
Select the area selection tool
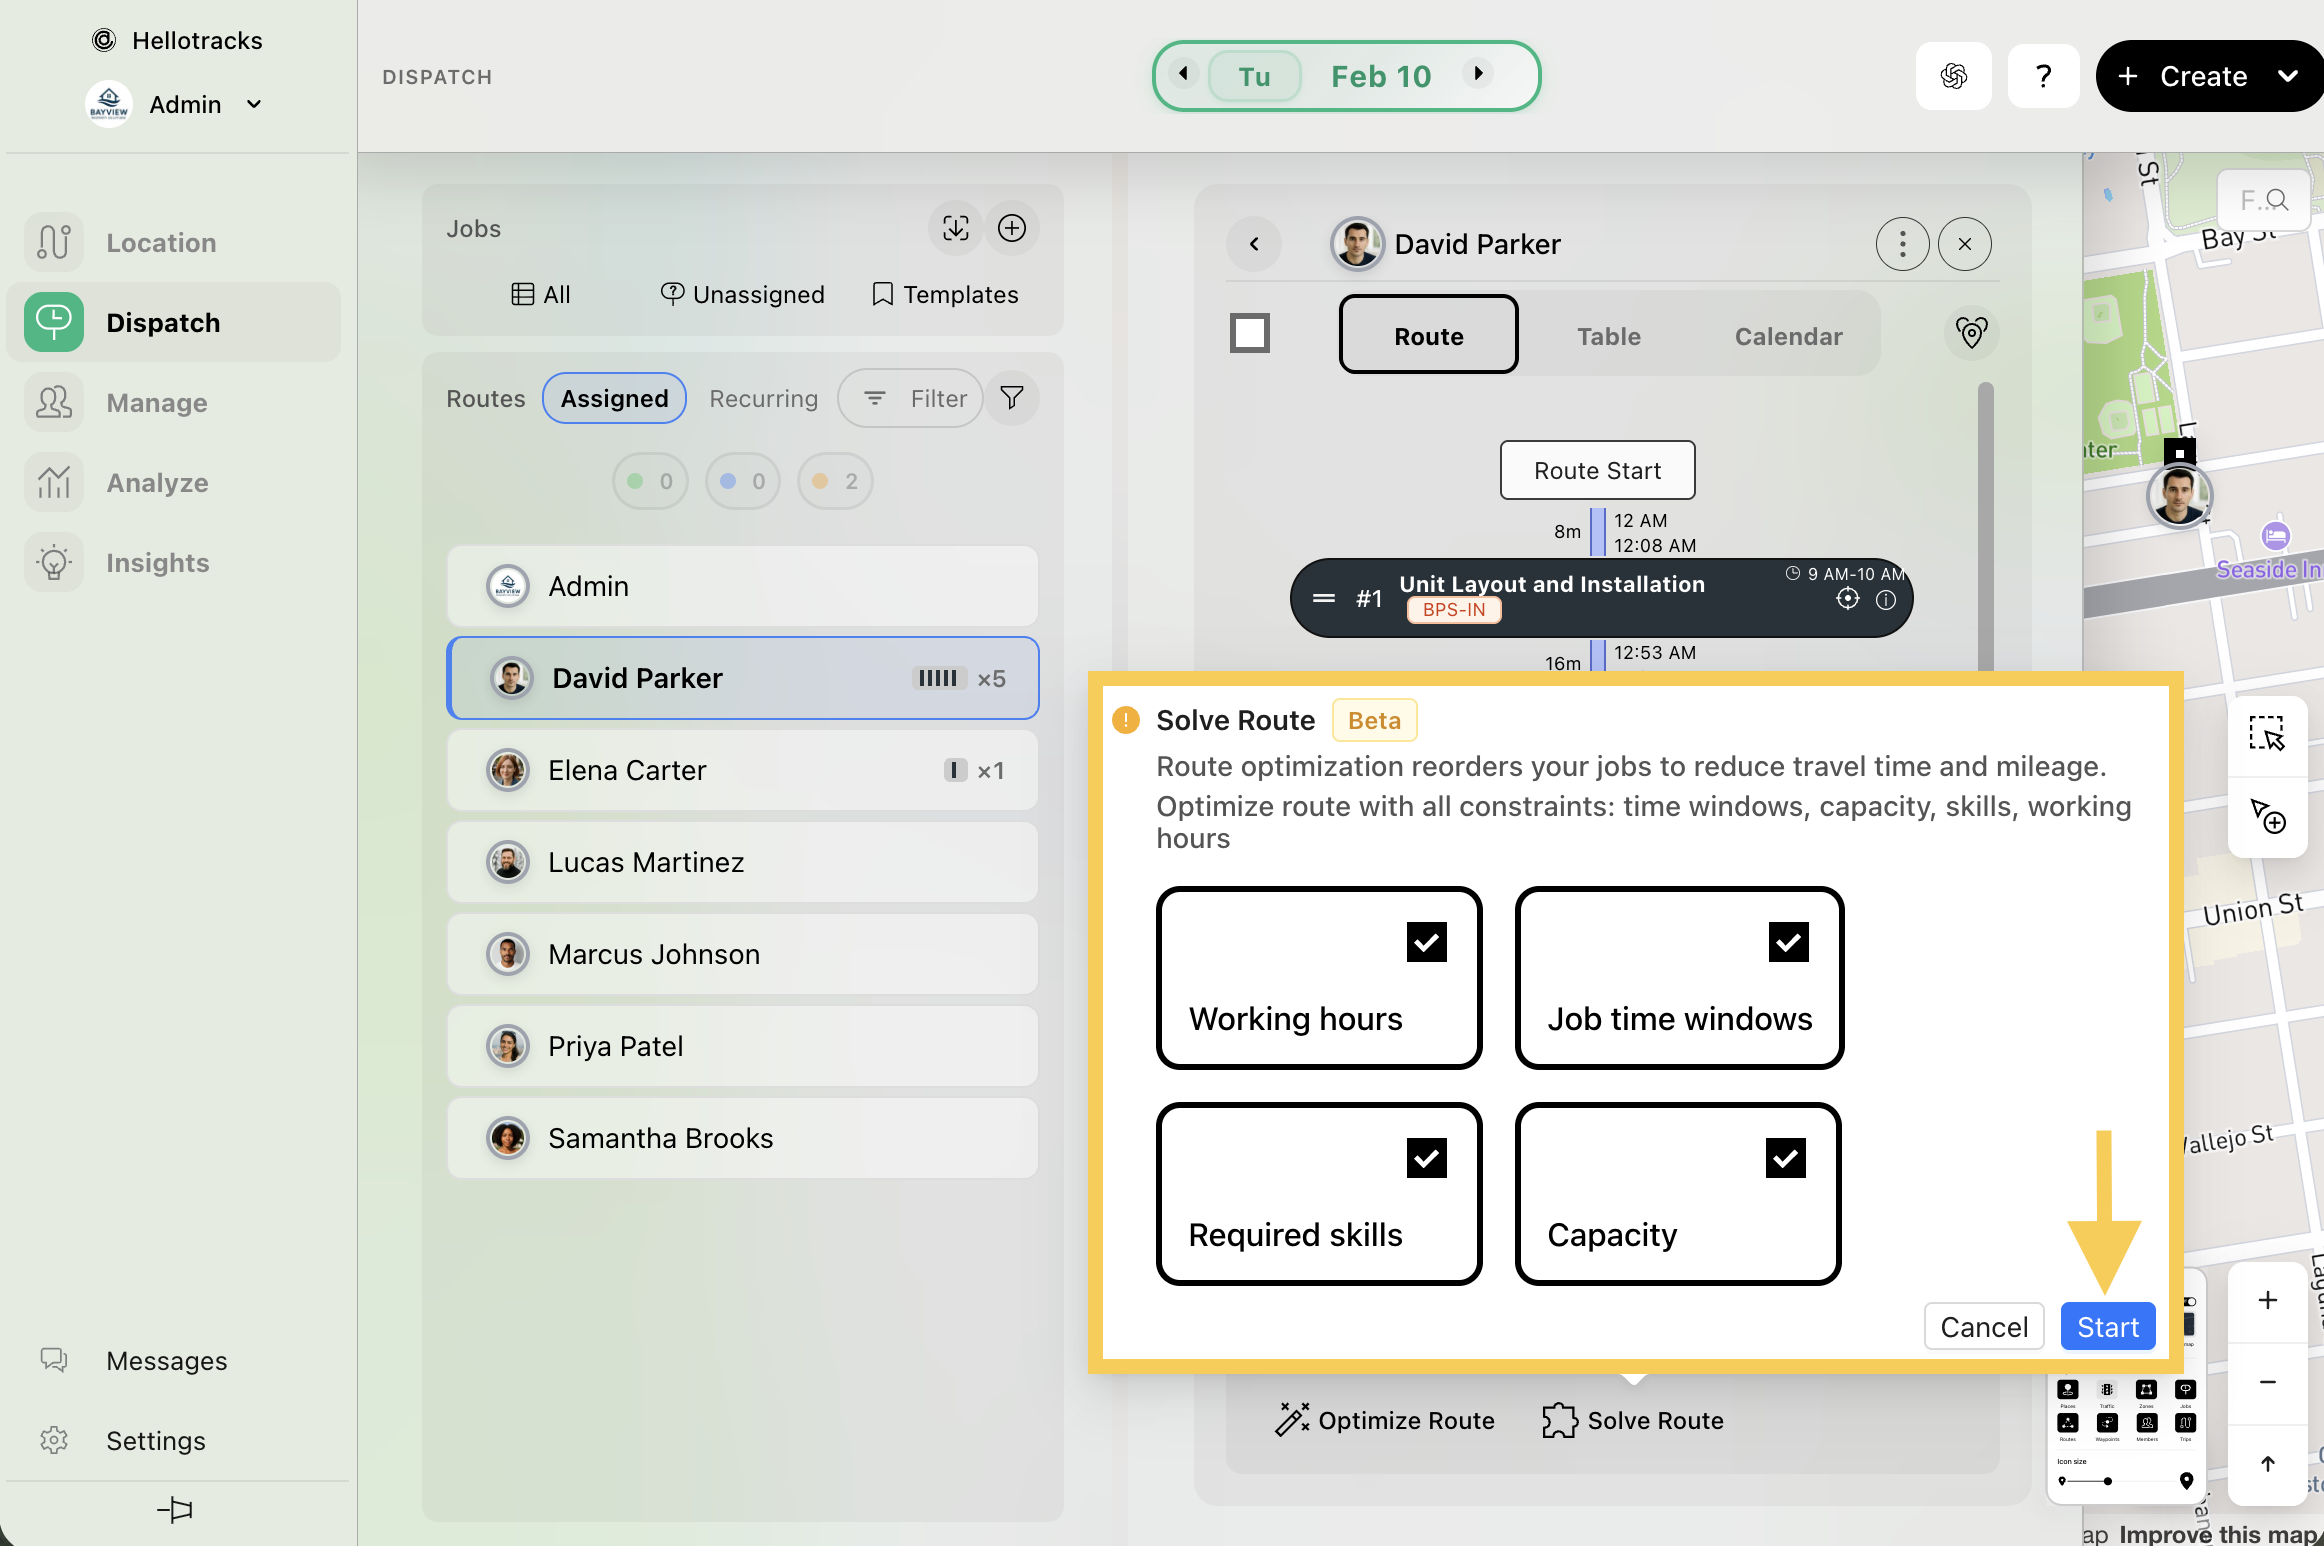pyautogui.click(x=2266, y=734)
